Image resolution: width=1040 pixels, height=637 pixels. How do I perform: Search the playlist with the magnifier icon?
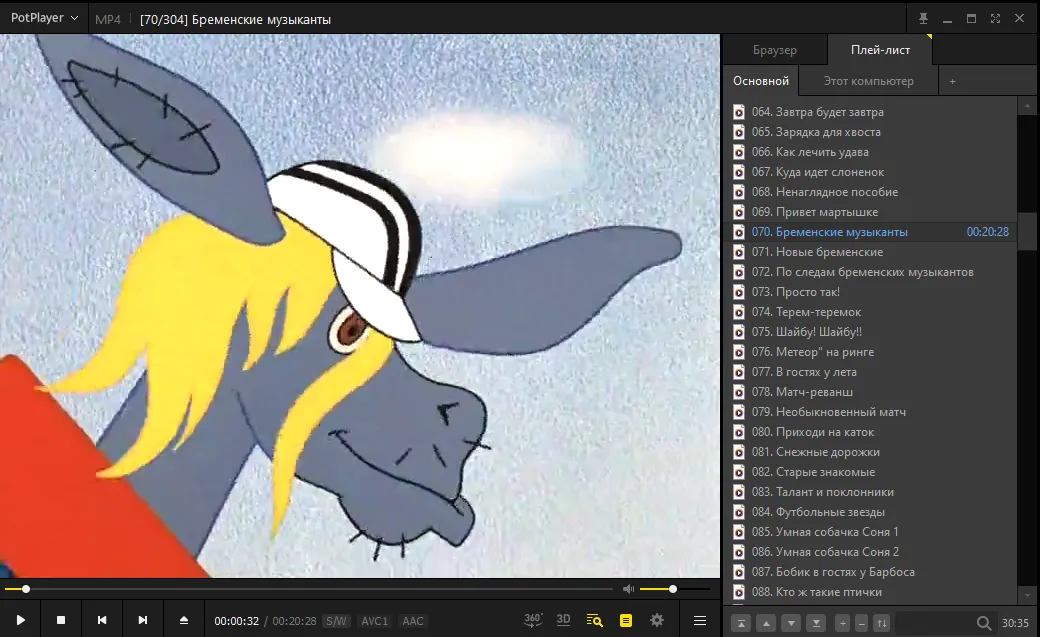pyautogui.click(x=984, y=623)
